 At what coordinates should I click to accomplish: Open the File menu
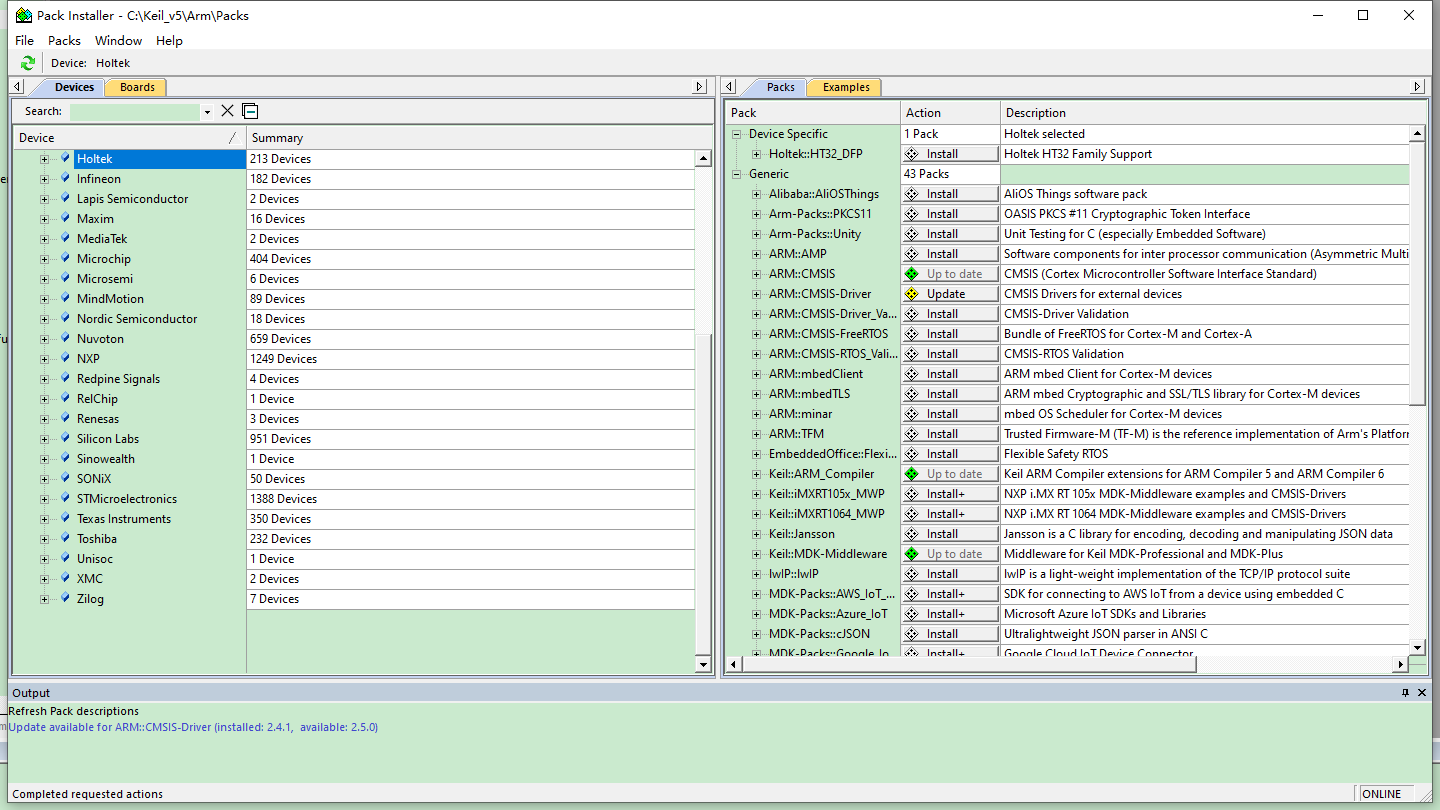(x=24, y=40)
